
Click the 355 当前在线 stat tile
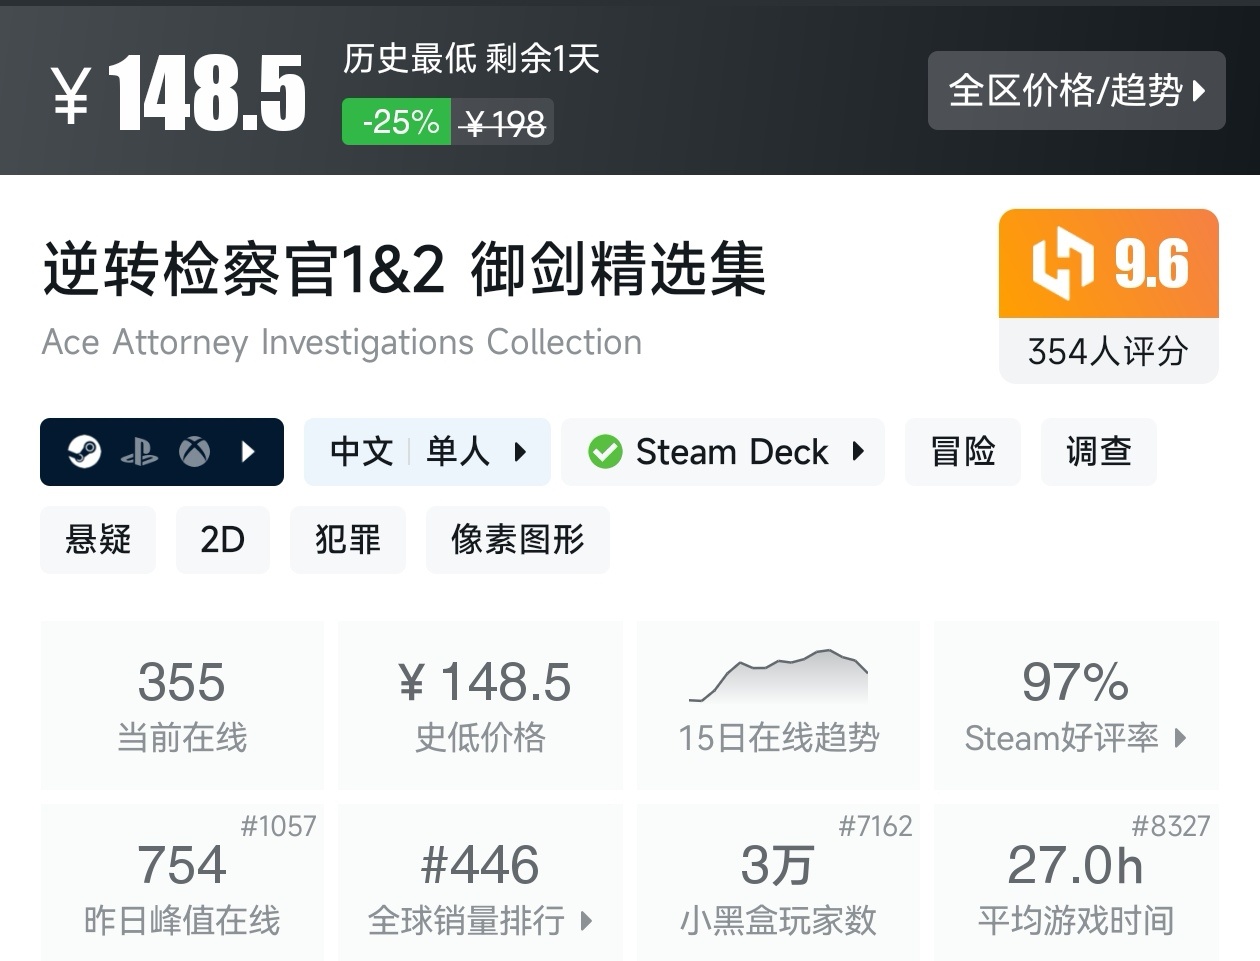(x=182, y=705)
